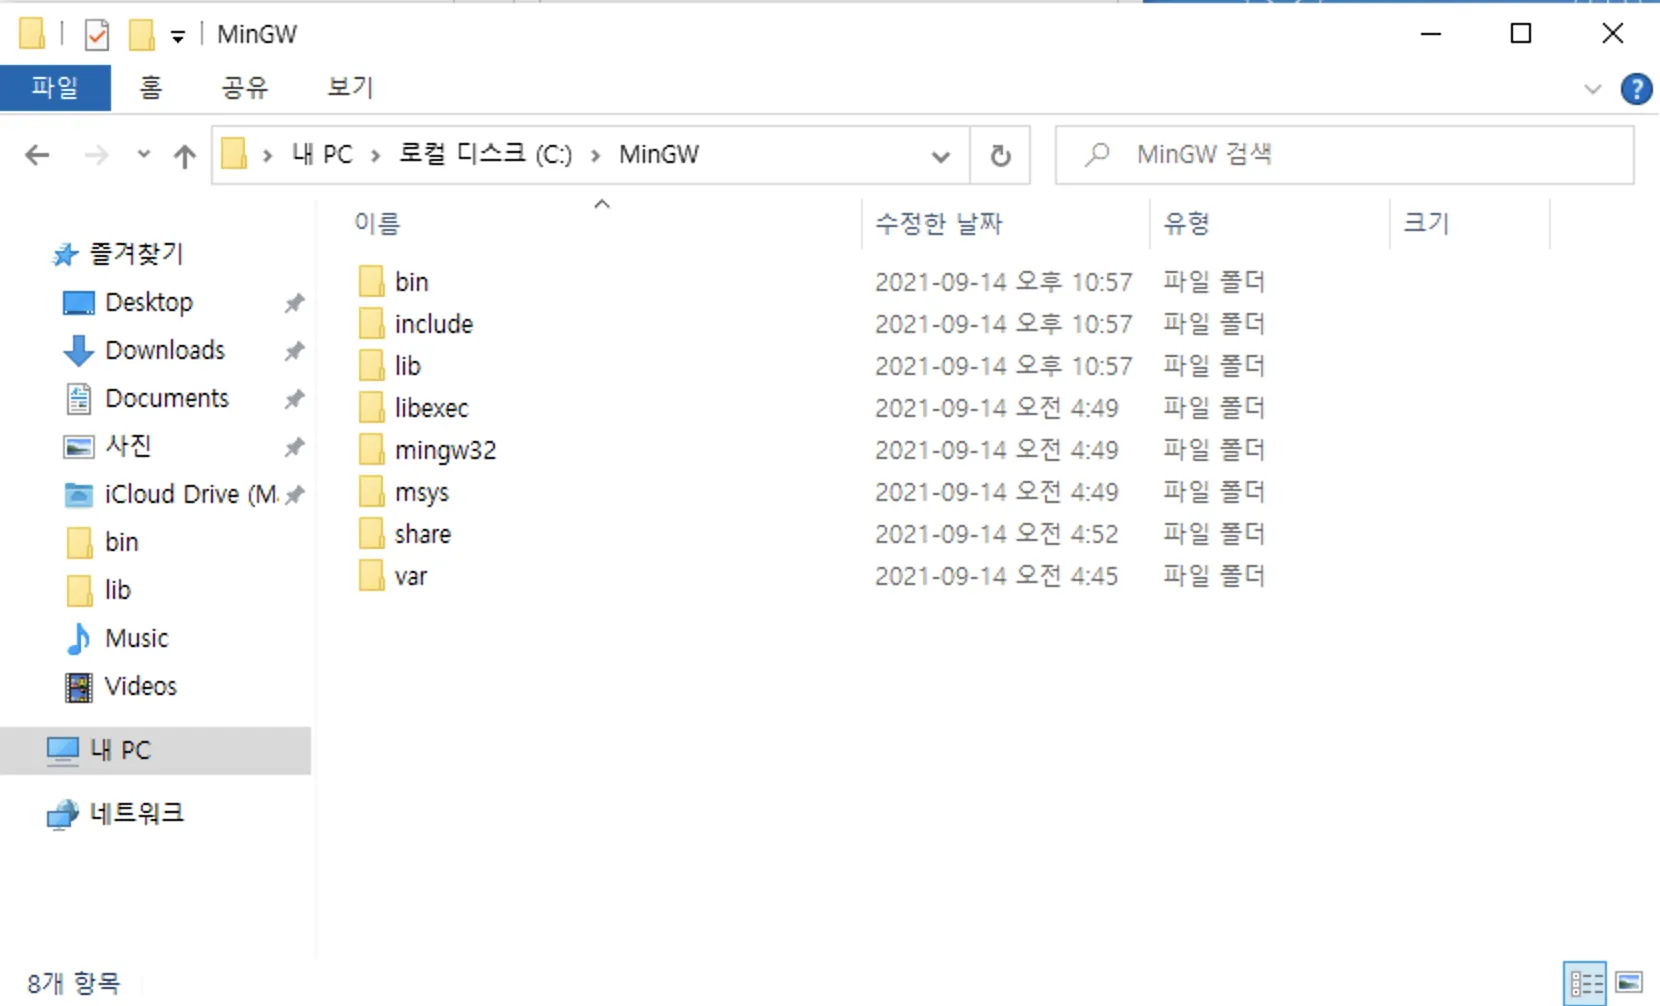
Task: Click the MinGW window title folder icon
Action: [32, 34]
